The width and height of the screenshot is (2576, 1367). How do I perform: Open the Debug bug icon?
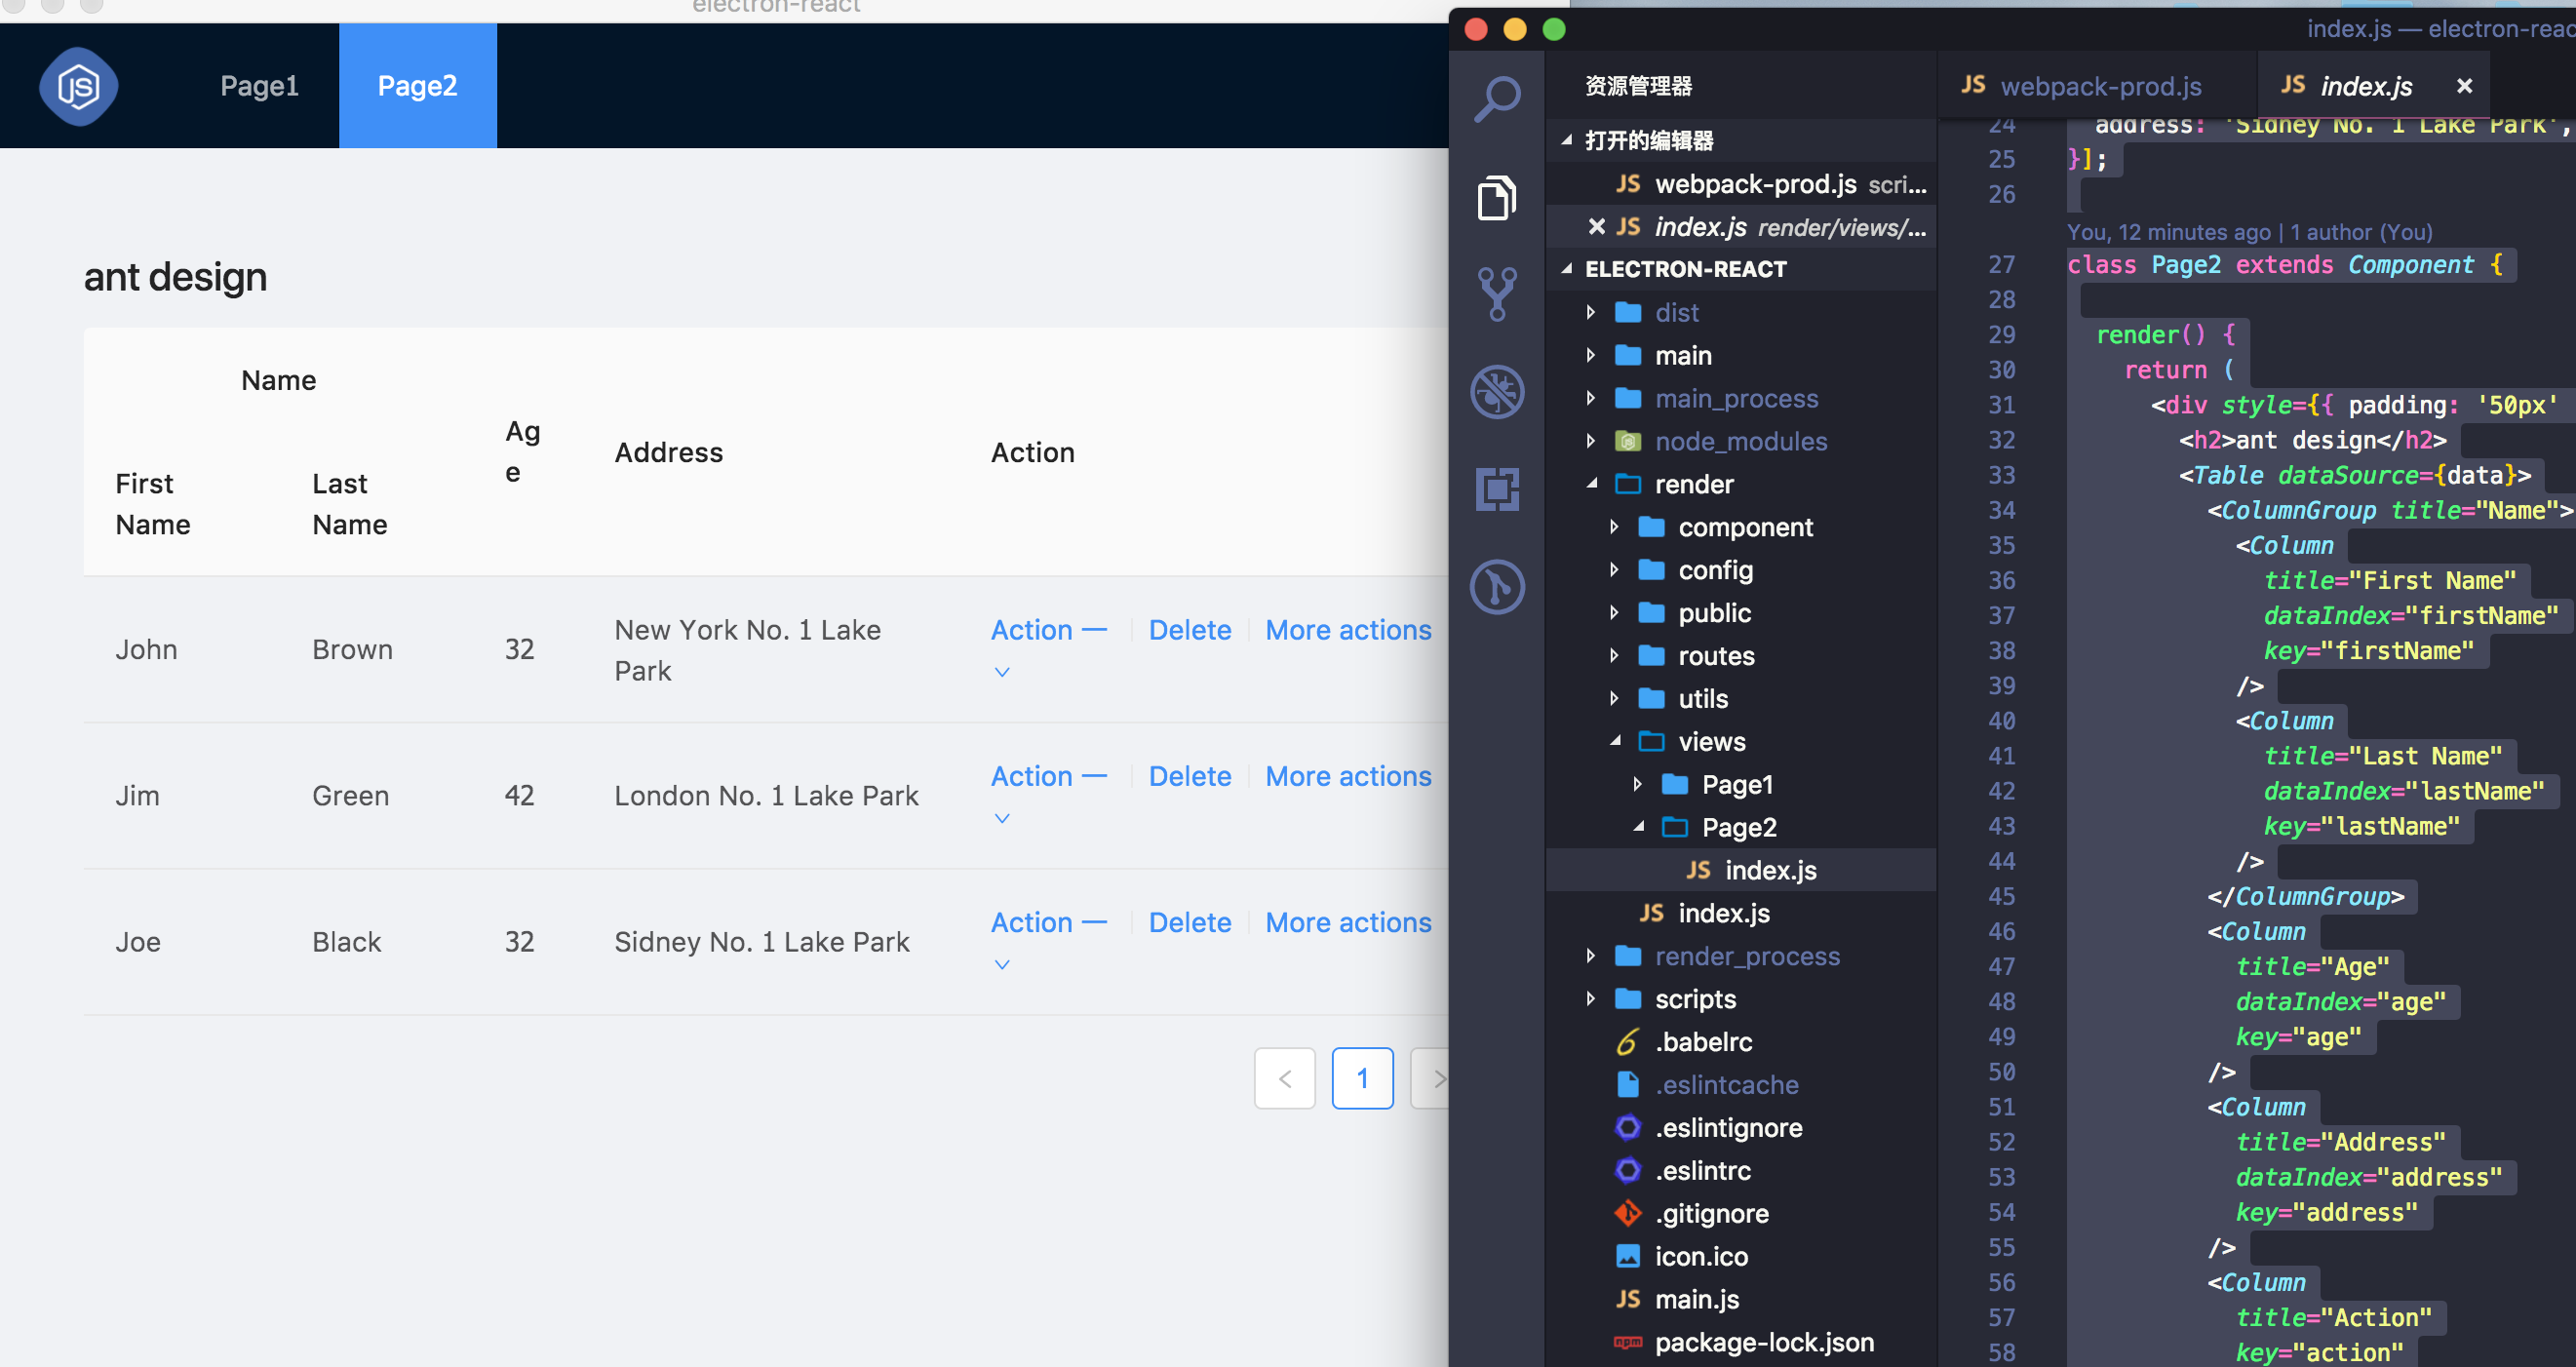tap(1497, 390)
